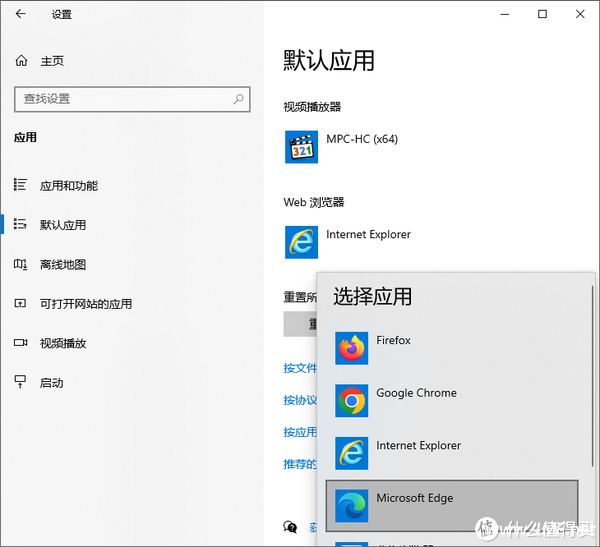
Task: Maximize the 设置 window
Action: [542, 14]
